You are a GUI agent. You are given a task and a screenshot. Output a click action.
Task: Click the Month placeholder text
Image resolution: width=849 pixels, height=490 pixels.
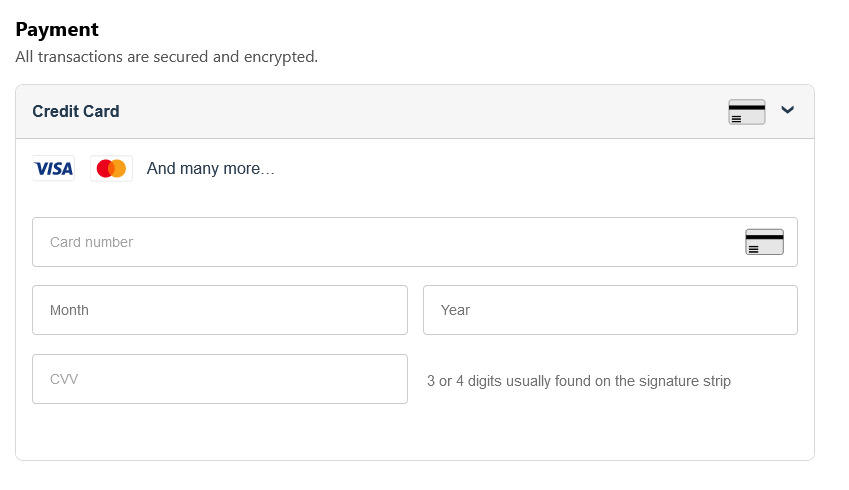(69, 310)
